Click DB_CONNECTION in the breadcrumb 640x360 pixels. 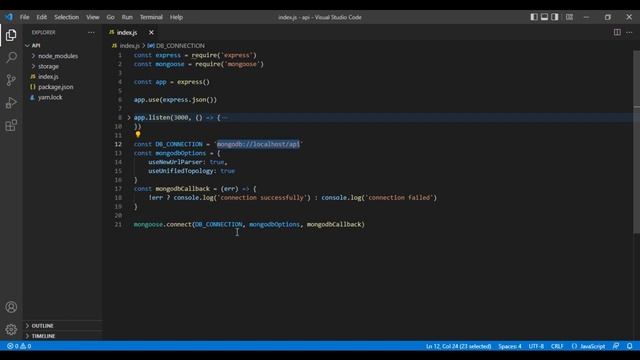180,46
